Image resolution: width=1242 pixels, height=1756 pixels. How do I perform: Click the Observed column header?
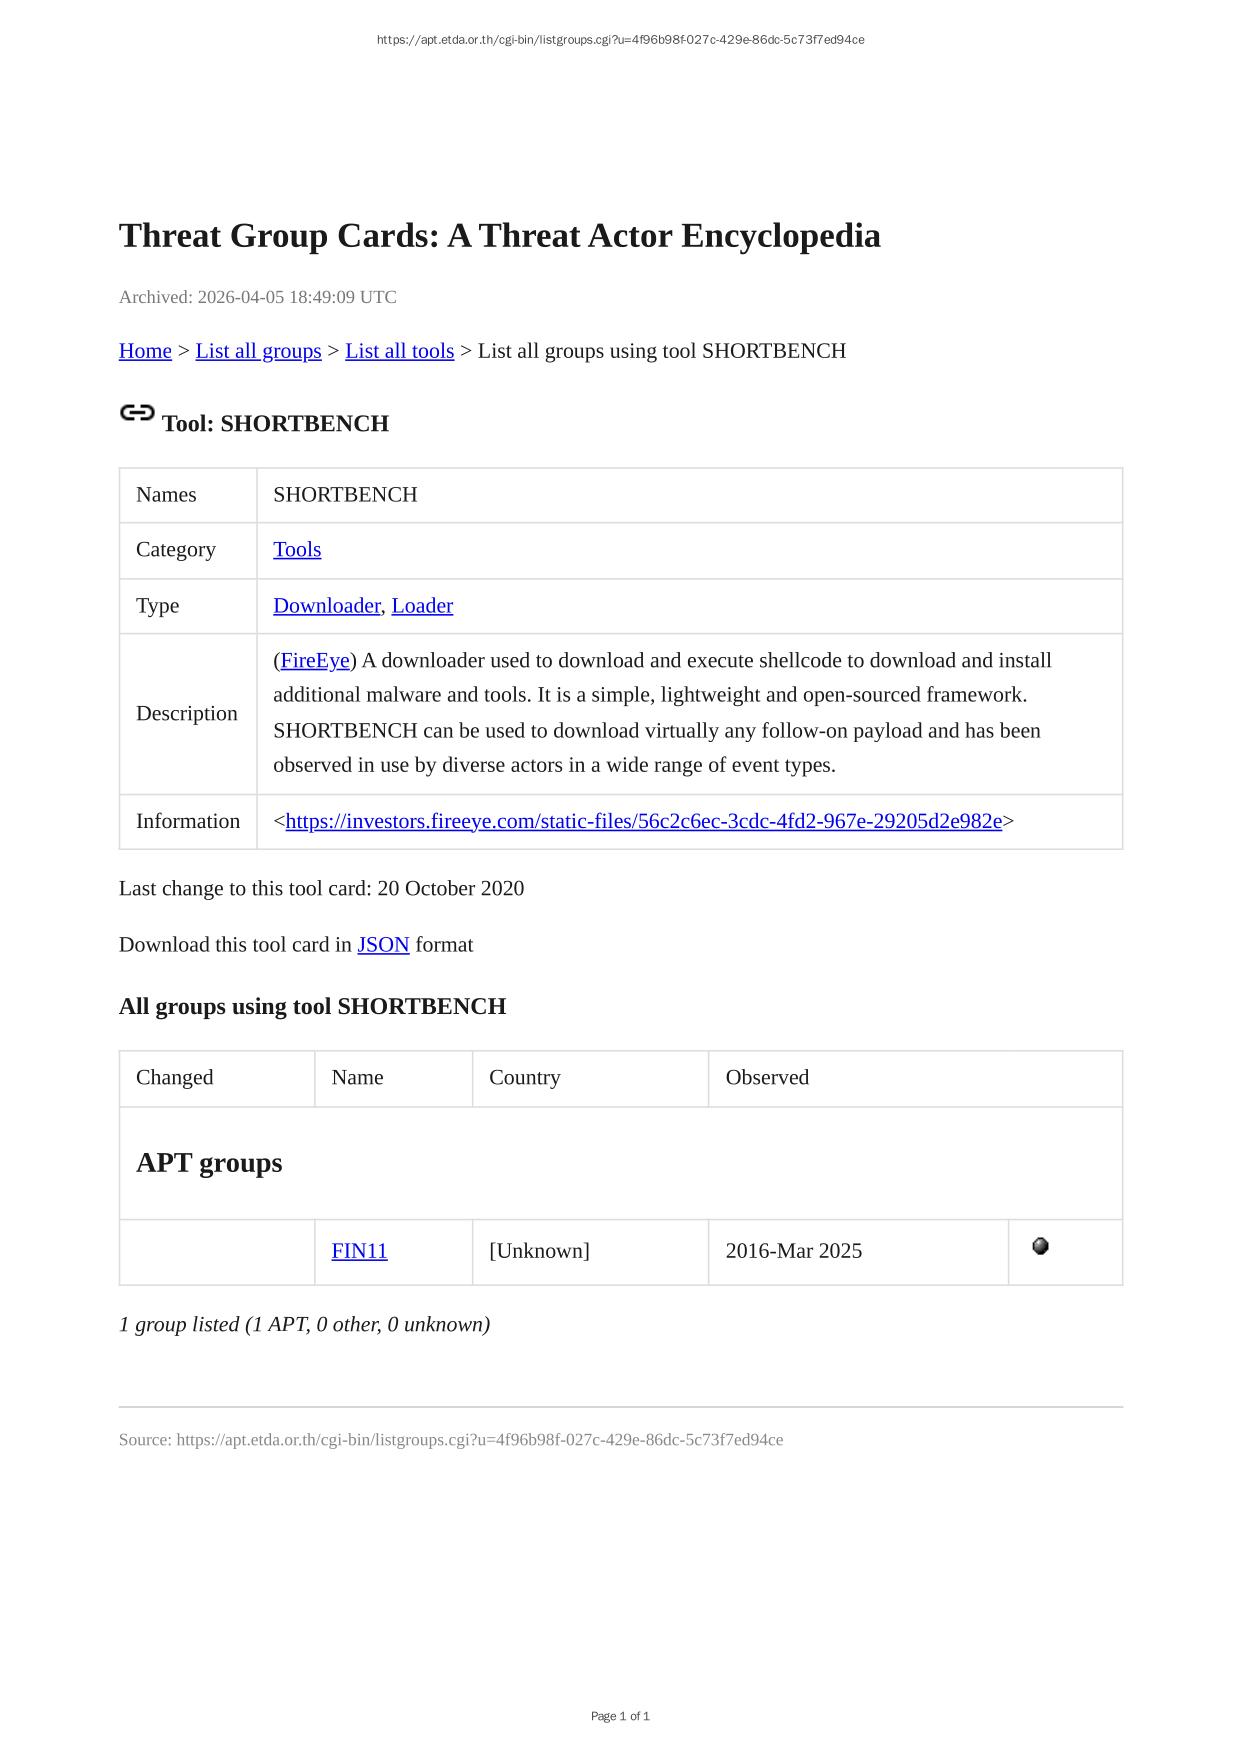767,1078
